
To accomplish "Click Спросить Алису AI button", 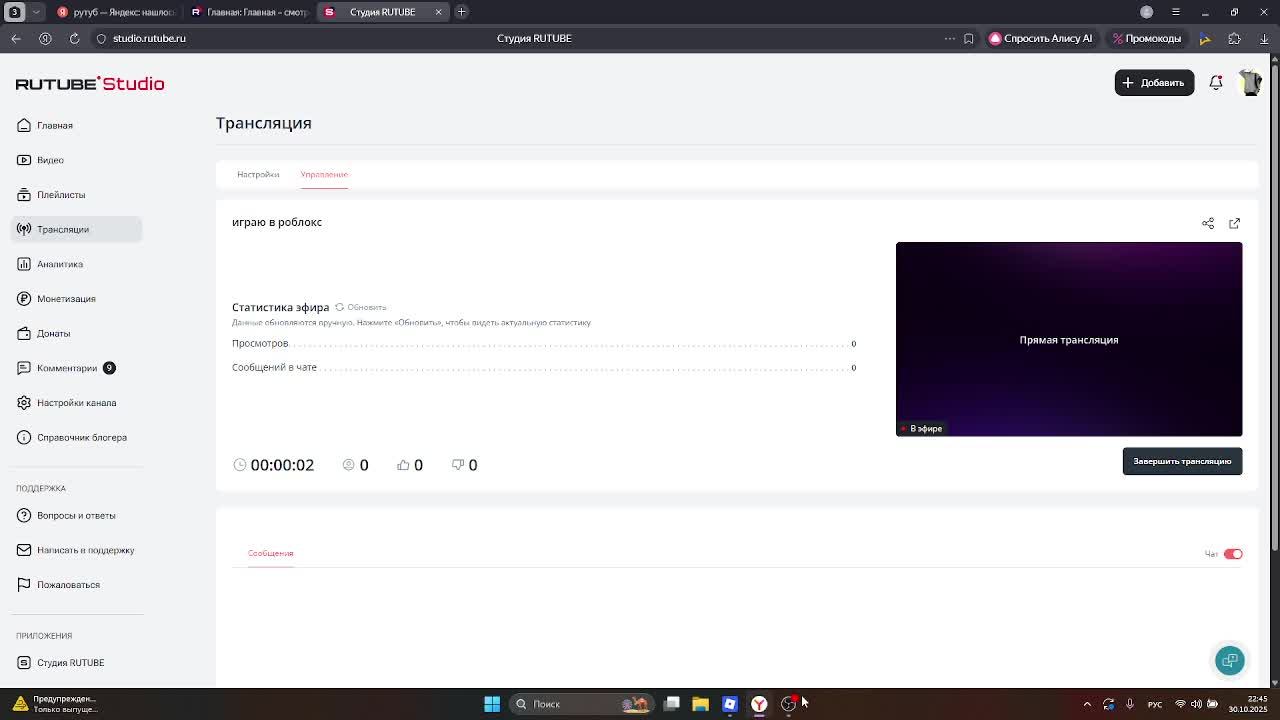I will (x=1041, y=38).
